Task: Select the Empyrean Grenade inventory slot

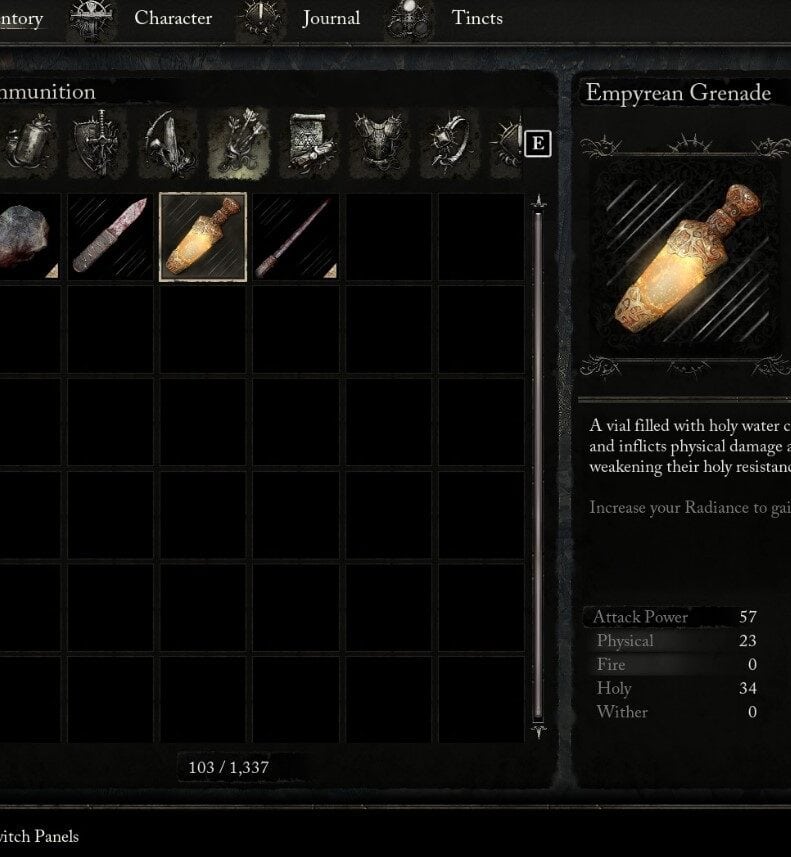Action: click(x=203, y=237)
